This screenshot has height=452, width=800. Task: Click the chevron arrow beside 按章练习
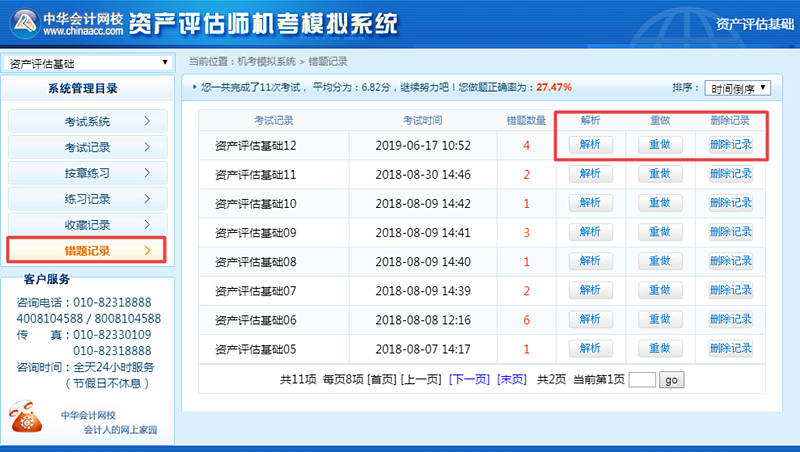pos(147,173)
